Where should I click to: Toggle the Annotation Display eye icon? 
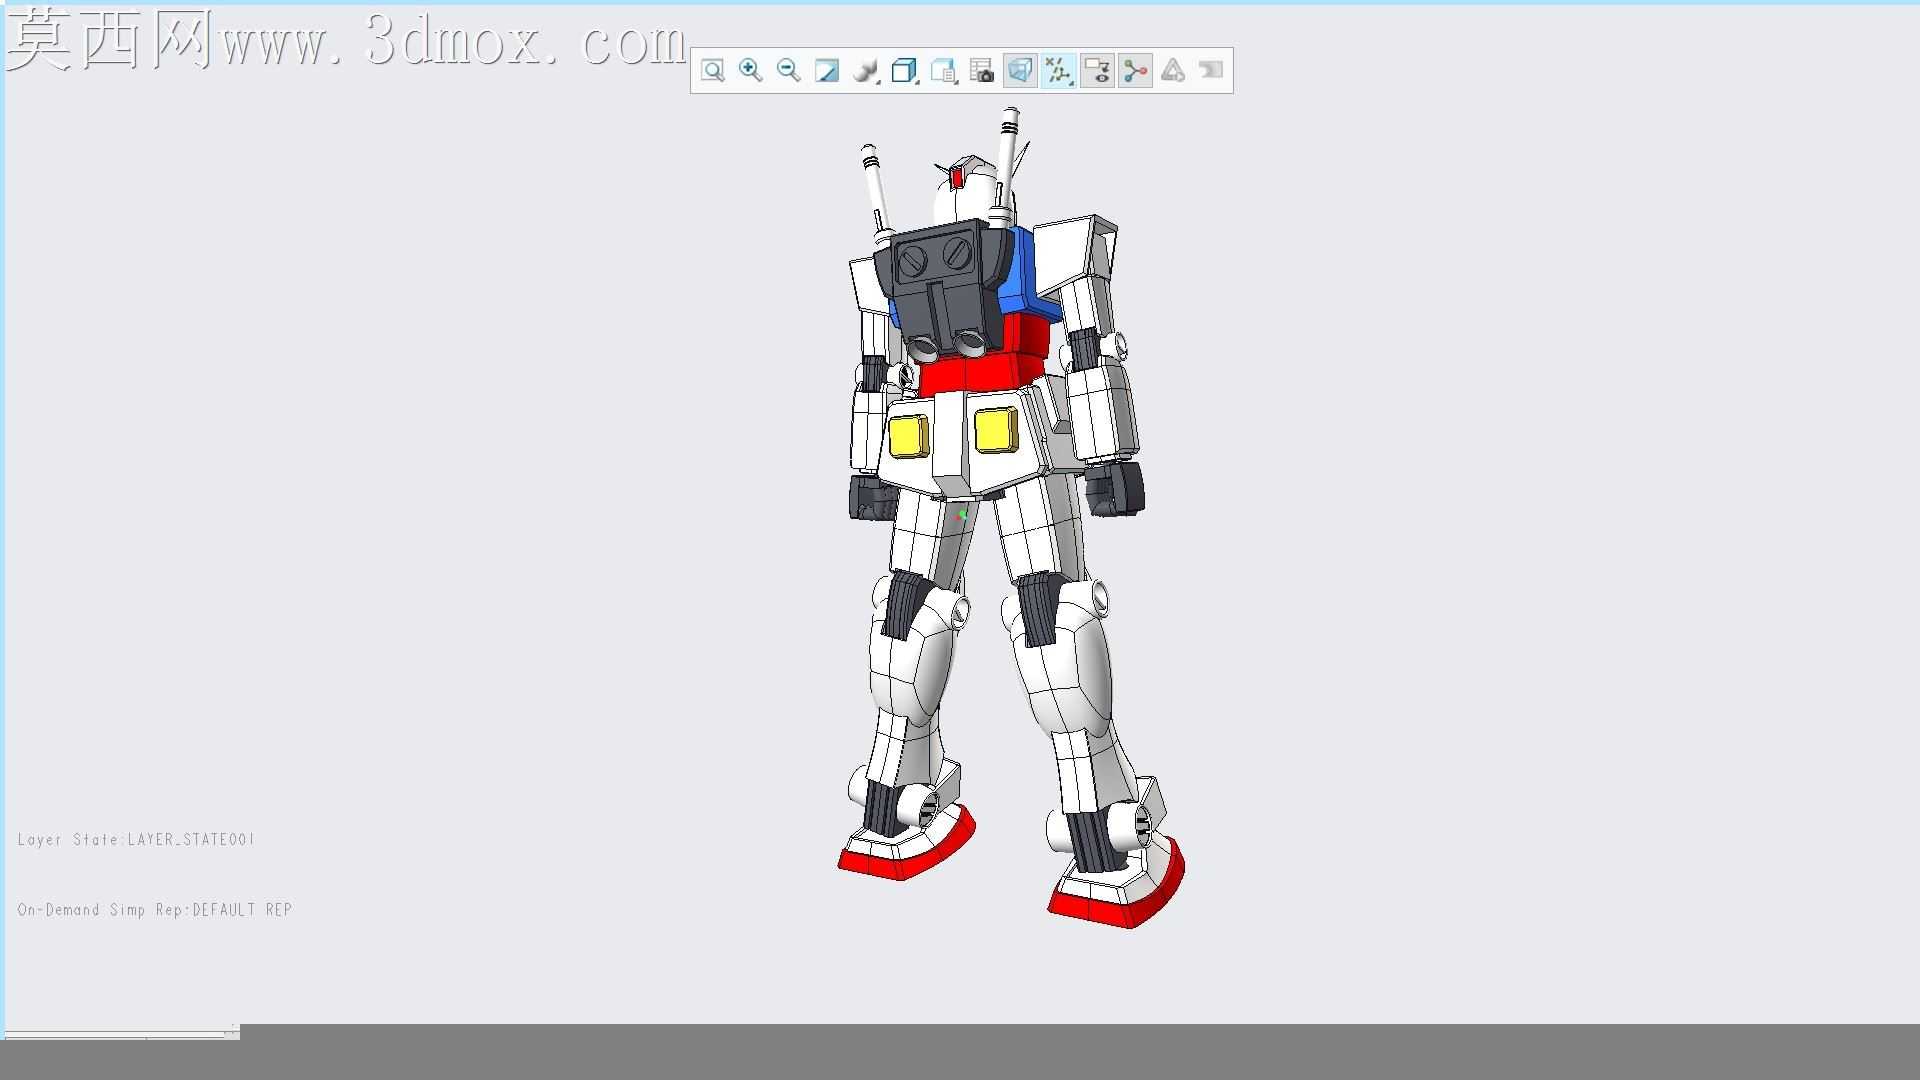(x=1097, y=70)
